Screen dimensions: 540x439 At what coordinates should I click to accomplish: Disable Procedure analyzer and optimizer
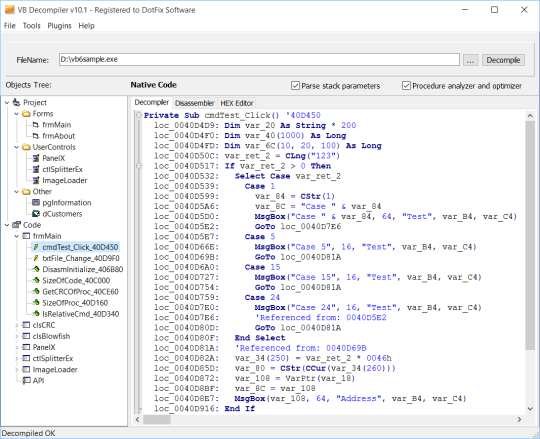click(406, 86)
